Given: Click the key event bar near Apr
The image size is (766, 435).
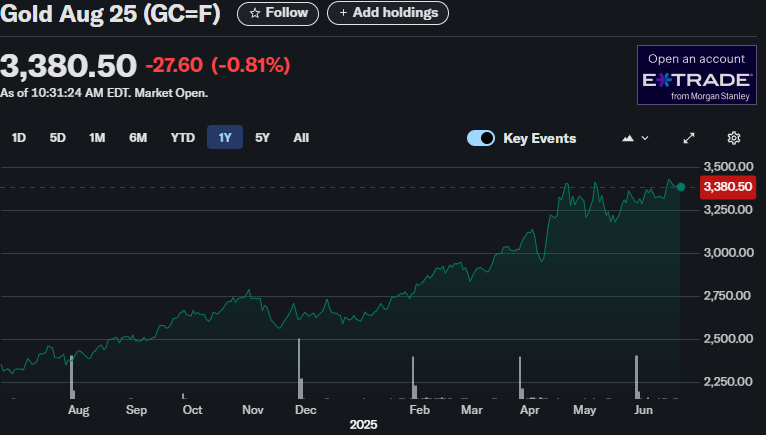Looking at the screenshot, I should (x=521, y=378).
